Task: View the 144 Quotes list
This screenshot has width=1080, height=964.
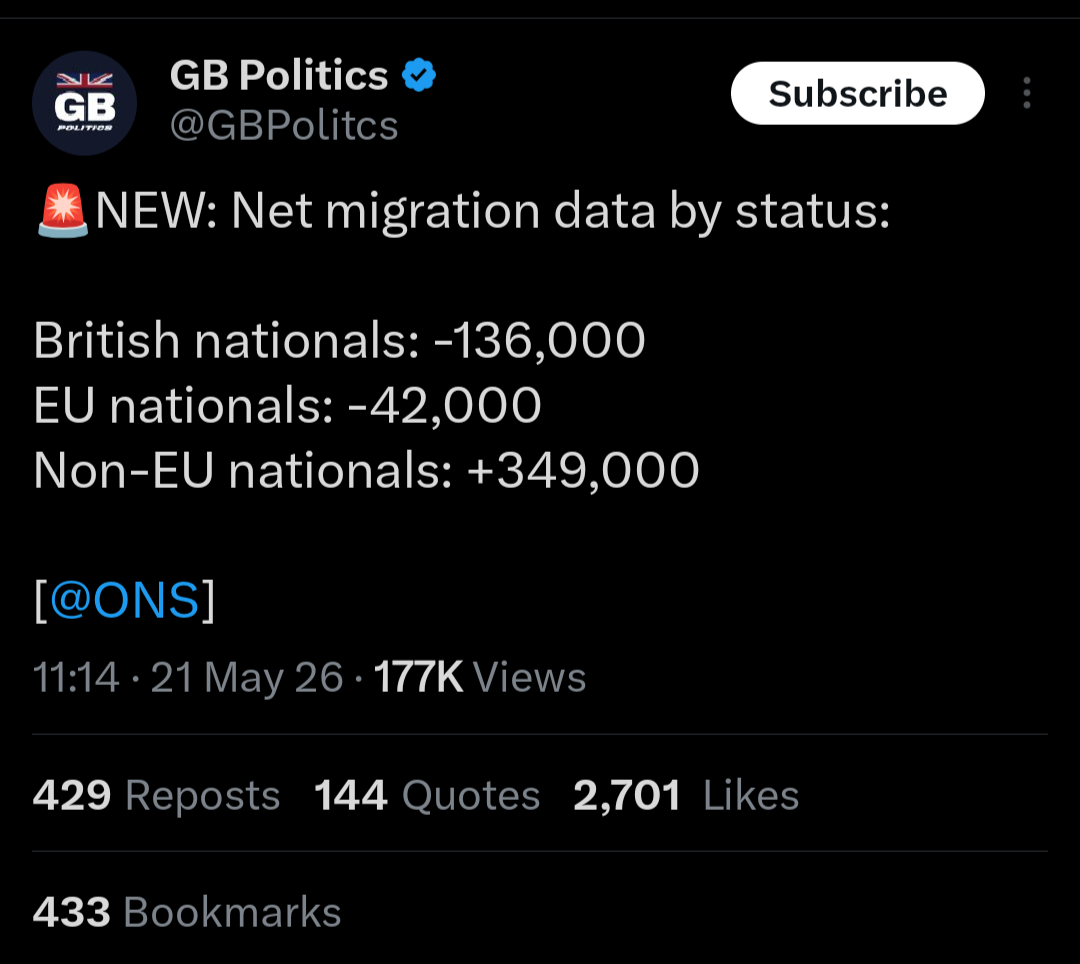Action: 427,795
